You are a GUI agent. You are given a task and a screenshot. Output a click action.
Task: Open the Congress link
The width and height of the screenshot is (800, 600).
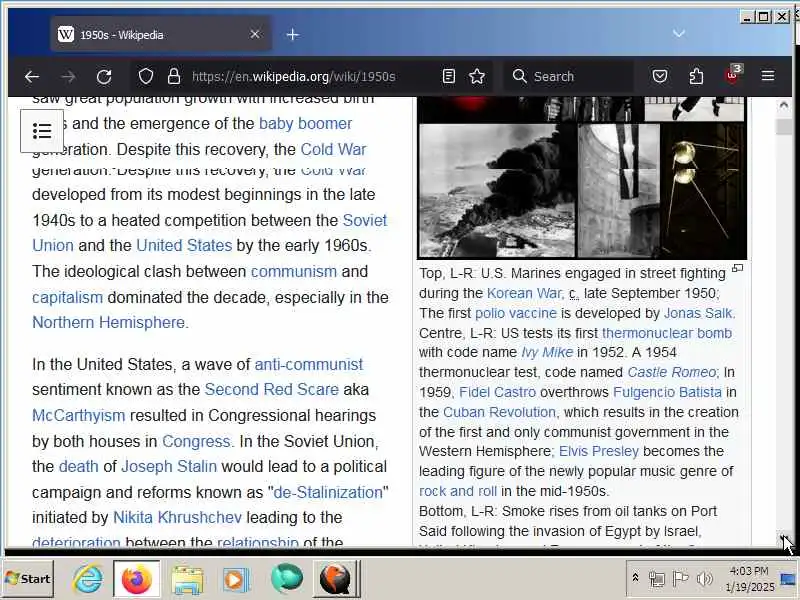196,441
